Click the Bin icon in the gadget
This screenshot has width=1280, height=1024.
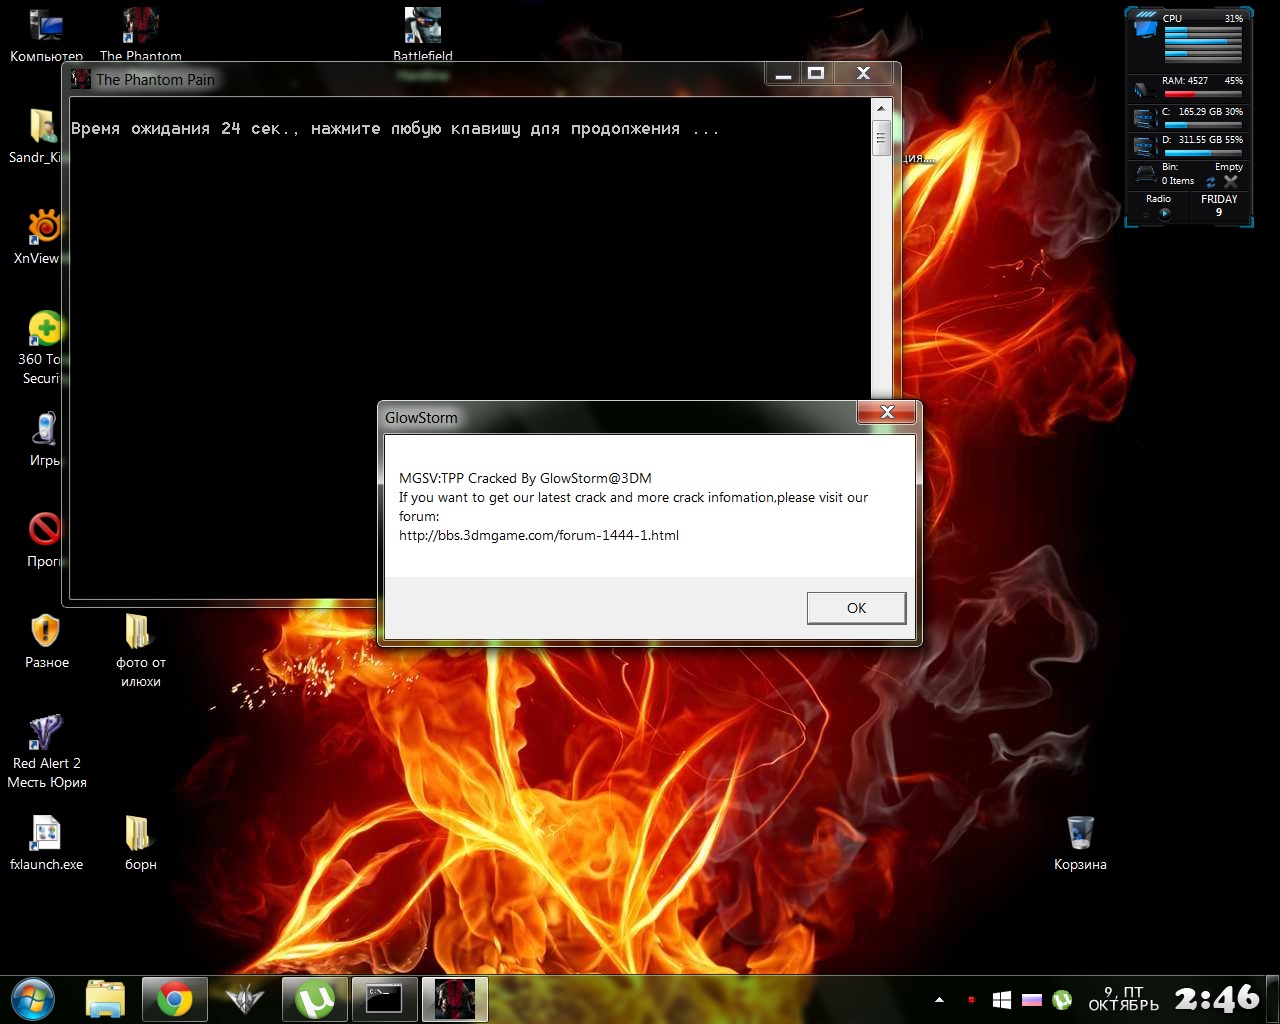coord(1145,174)
